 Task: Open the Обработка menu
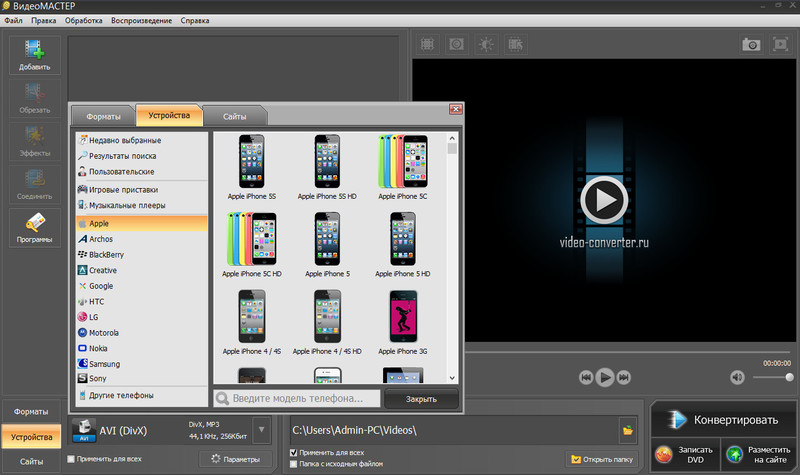coord(84,20)
